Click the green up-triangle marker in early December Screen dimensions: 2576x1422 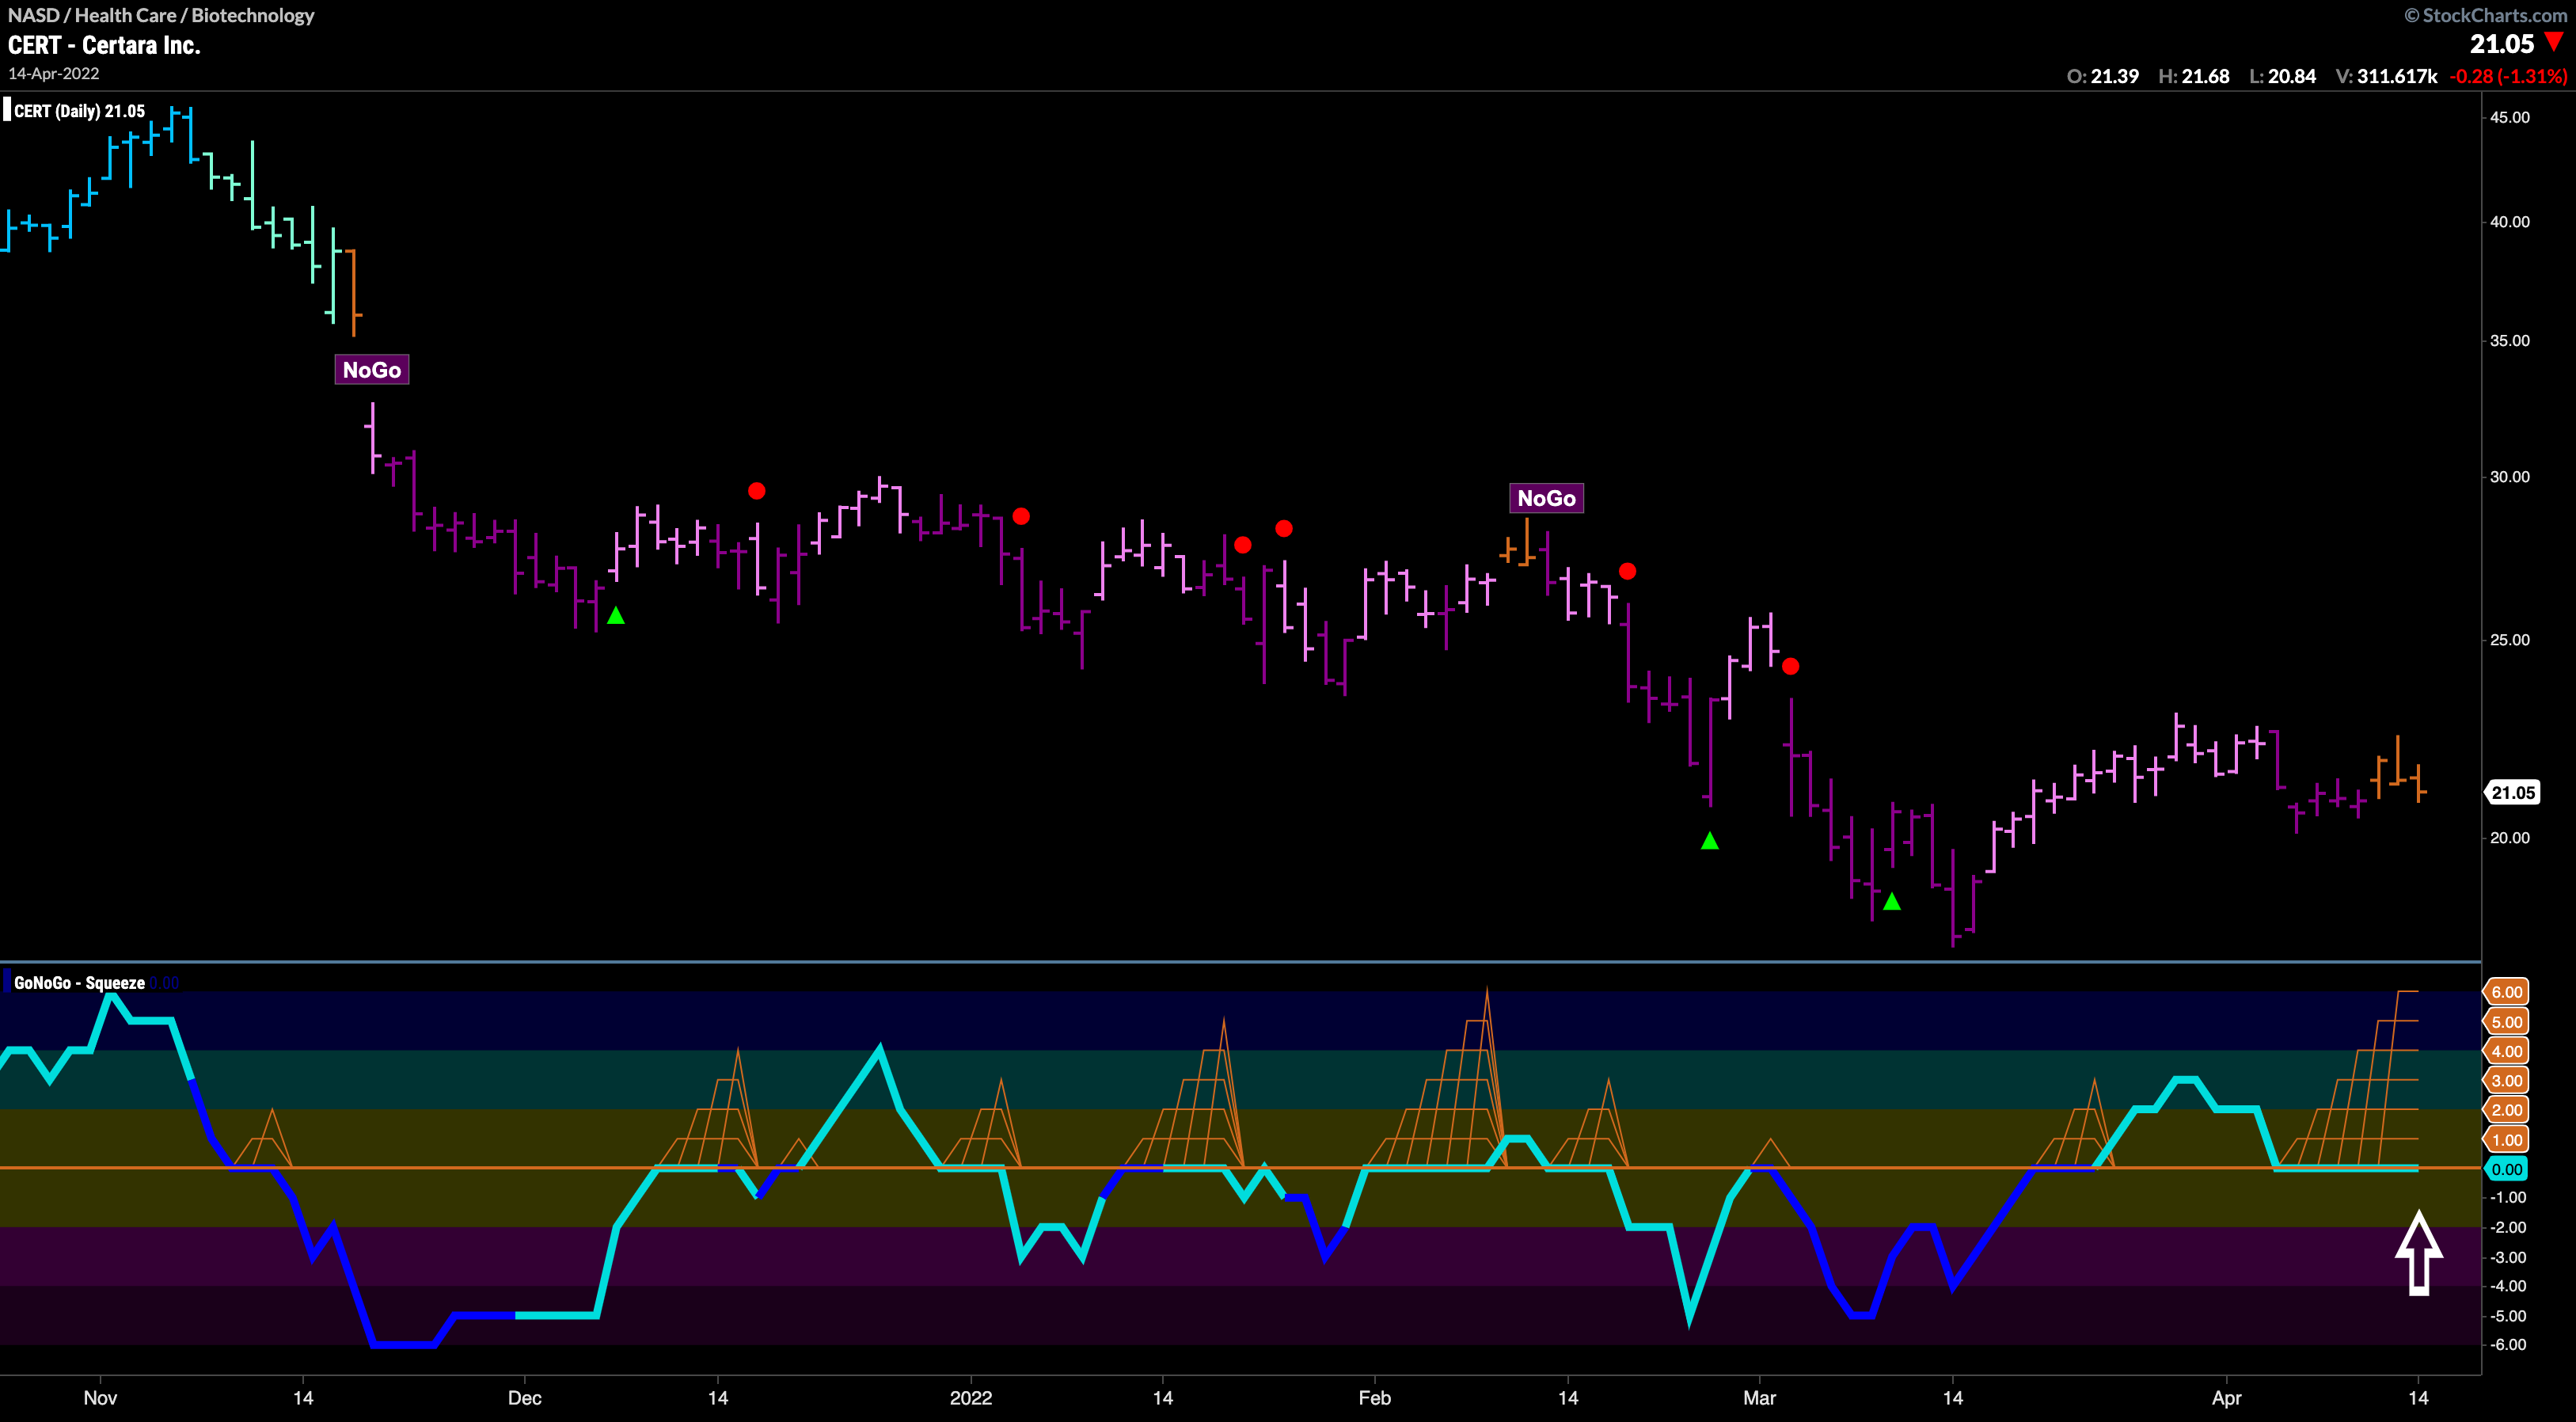616,615
